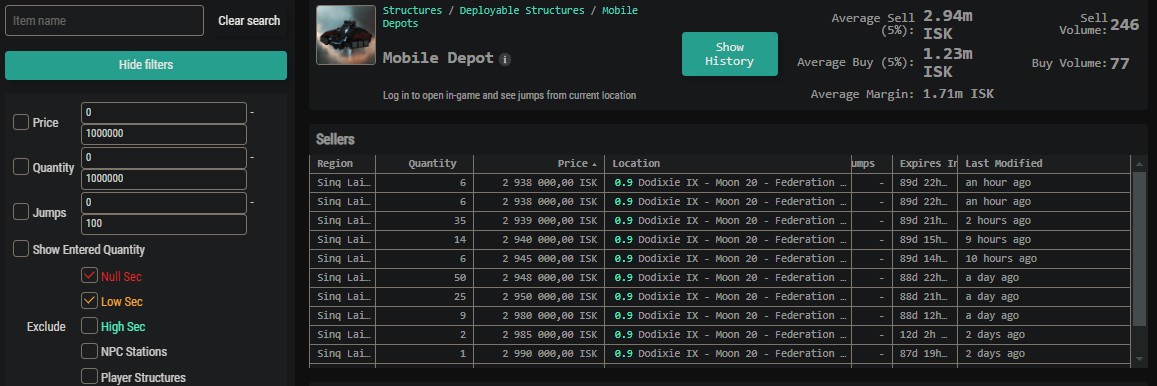The image size is (1157, 386).
Task: Enable the Quantity filter checkbox
Action: (21, 168)
